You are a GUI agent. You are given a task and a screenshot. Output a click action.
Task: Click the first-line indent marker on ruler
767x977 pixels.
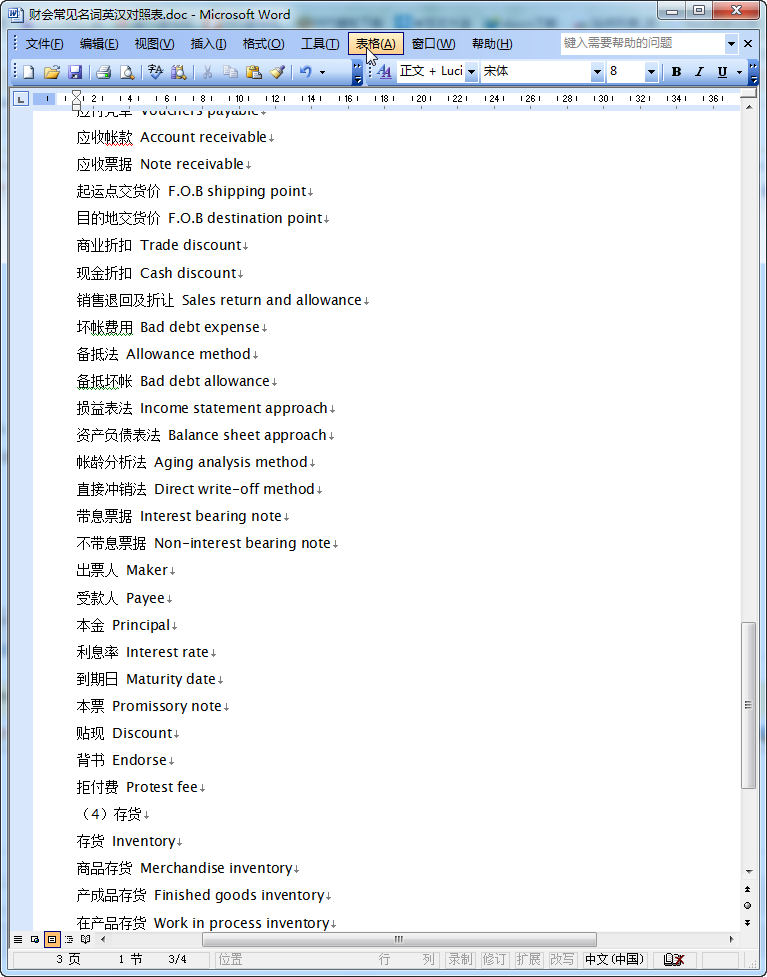(x=76, y=93)
